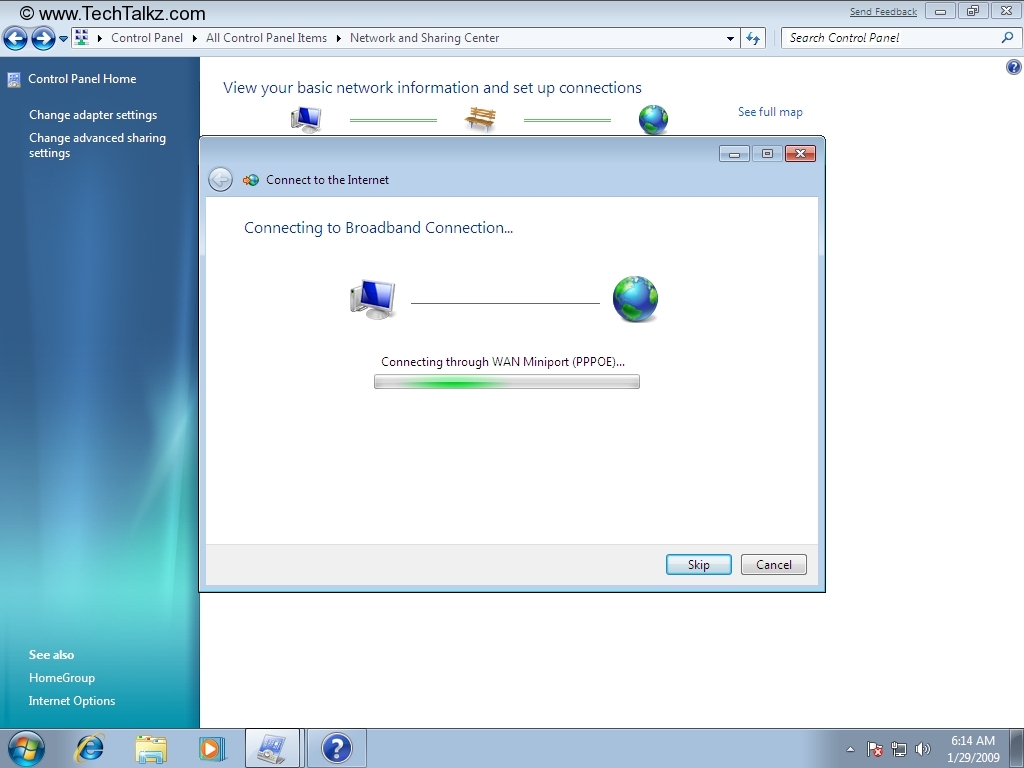Open the volume speaker icon in system tray

tap(922, 749)
